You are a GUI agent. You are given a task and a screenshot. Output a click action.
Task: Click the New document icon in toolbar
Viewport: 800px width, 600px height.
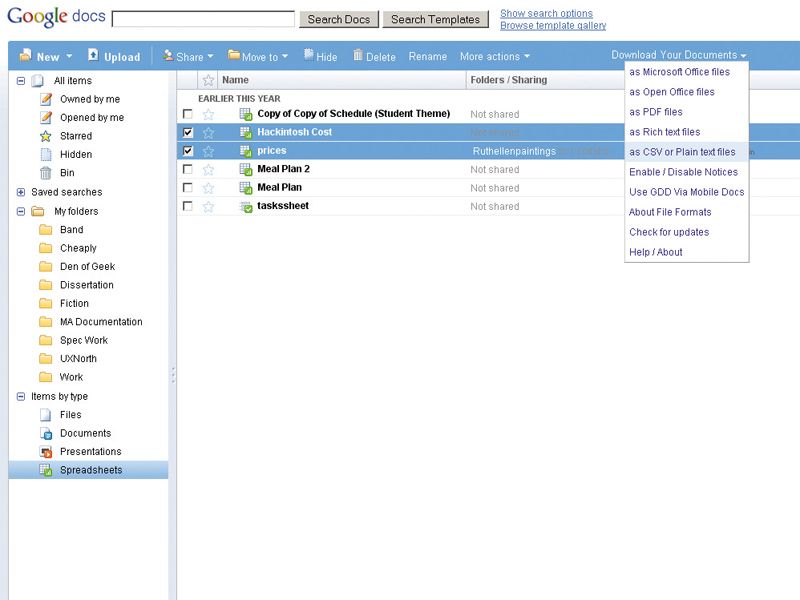click(x=25, y=56)
